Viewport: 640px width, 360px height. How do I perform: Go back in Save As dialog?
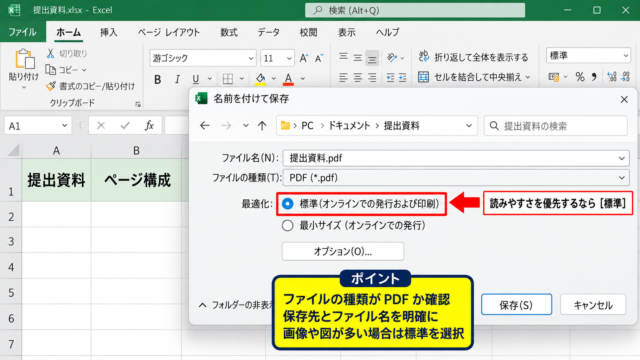coord(204,126)
